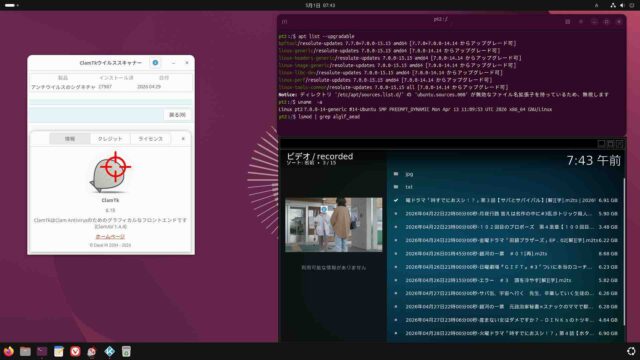The height and width of the screenshot is (360, 640).
Task: Click the 戻る(B) button in ClamTk
Action: pos(177,115)
